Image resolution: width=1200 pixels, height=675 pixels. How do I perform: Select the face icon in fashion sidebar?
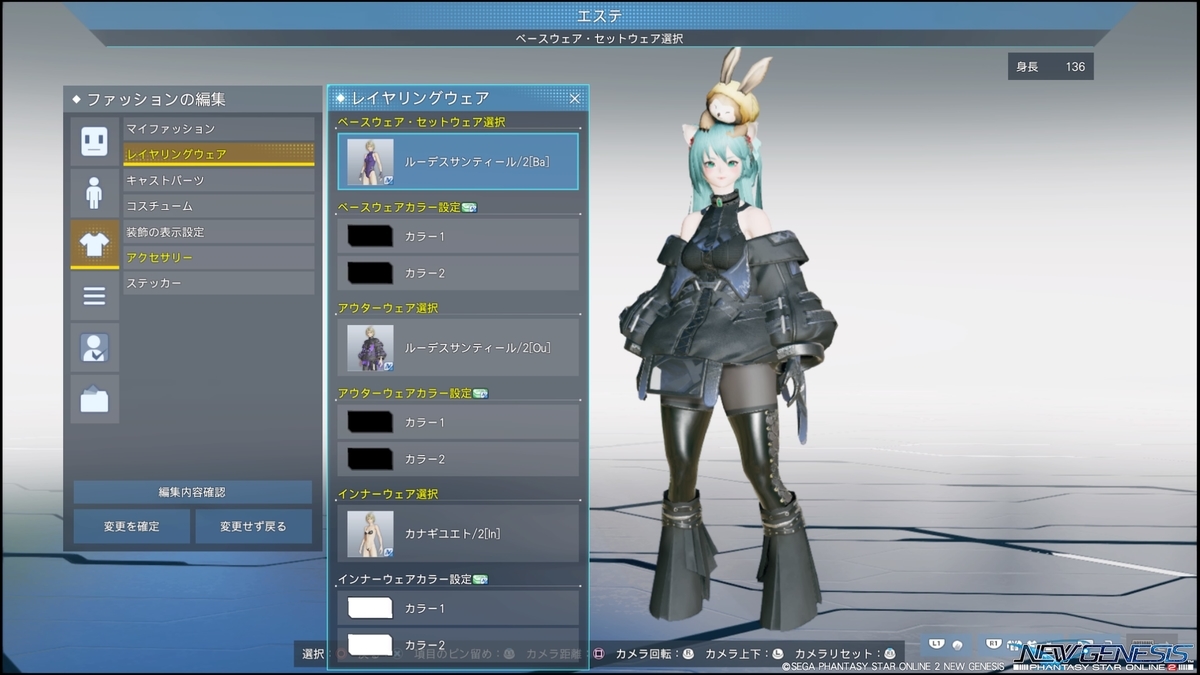coord(94,141)
